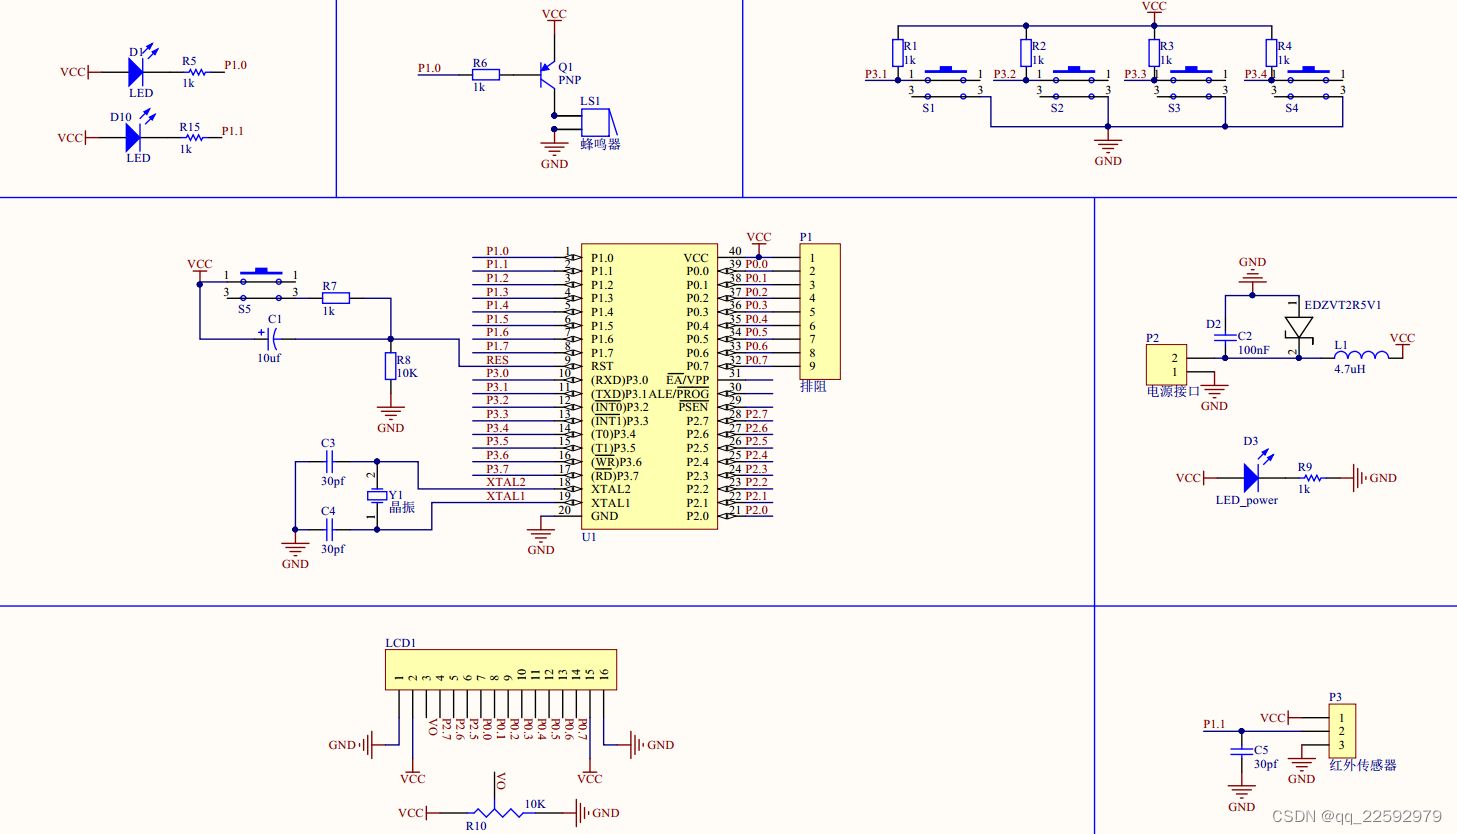The height and width of the screenshot is (834, 1457).
Task: Select the R8 10K resistor
Action: [390, 366]
